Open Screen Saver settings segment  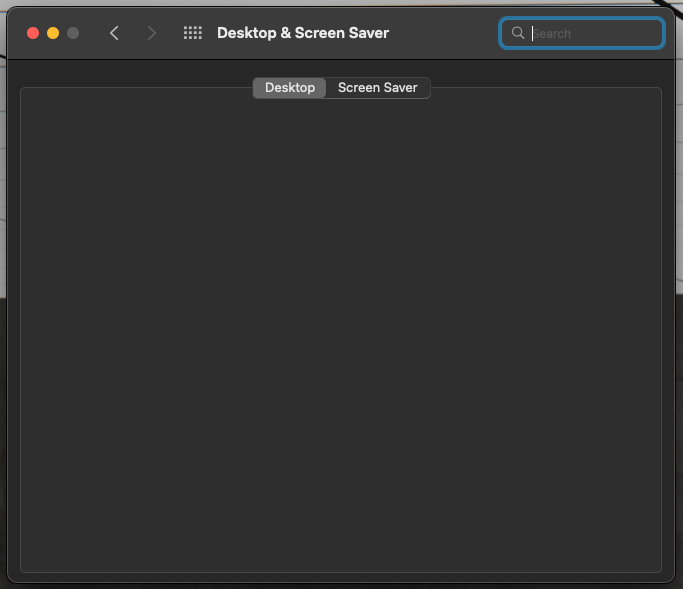pyautogui.click(x=377, y=88)
